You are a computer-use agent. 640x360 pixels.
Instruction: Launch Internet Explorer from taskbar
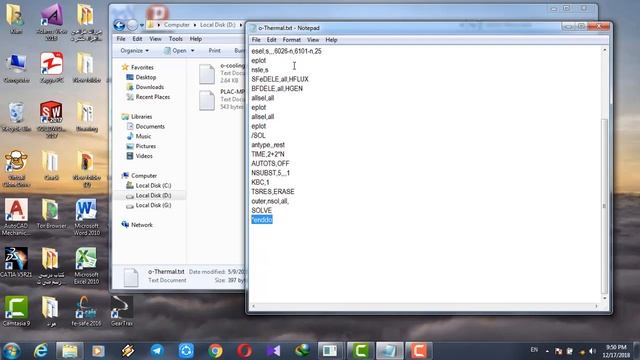click(x=40, y=351)
